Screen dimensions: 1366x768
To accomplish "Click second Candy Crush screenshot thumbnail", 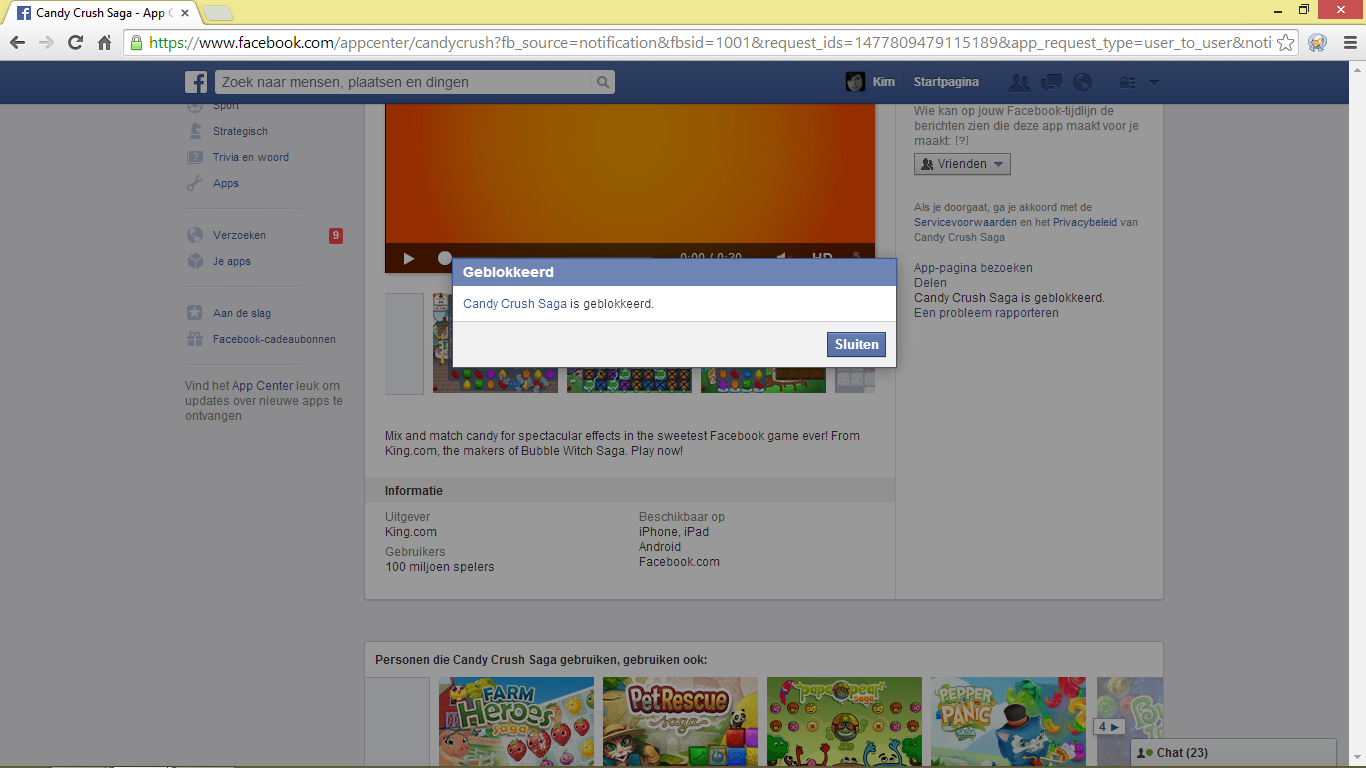I will (629, 343).
